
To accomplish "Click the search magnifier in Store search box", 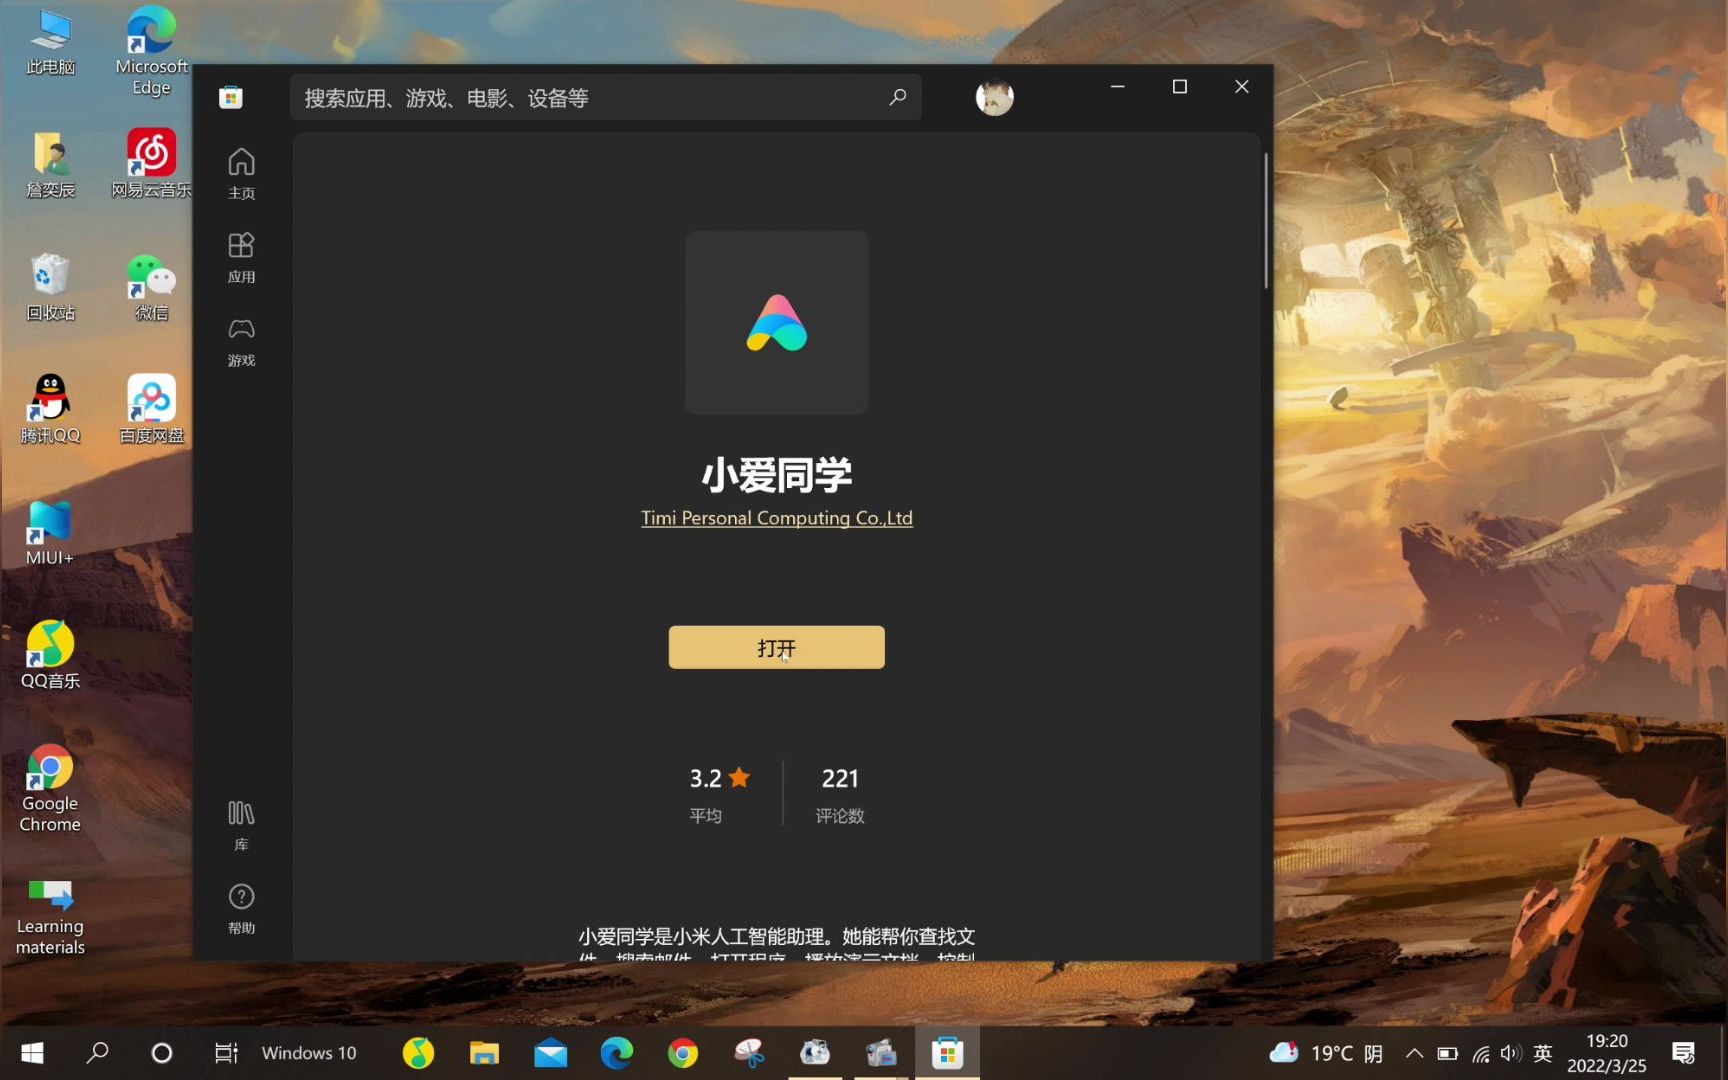I will pos(897,97).
